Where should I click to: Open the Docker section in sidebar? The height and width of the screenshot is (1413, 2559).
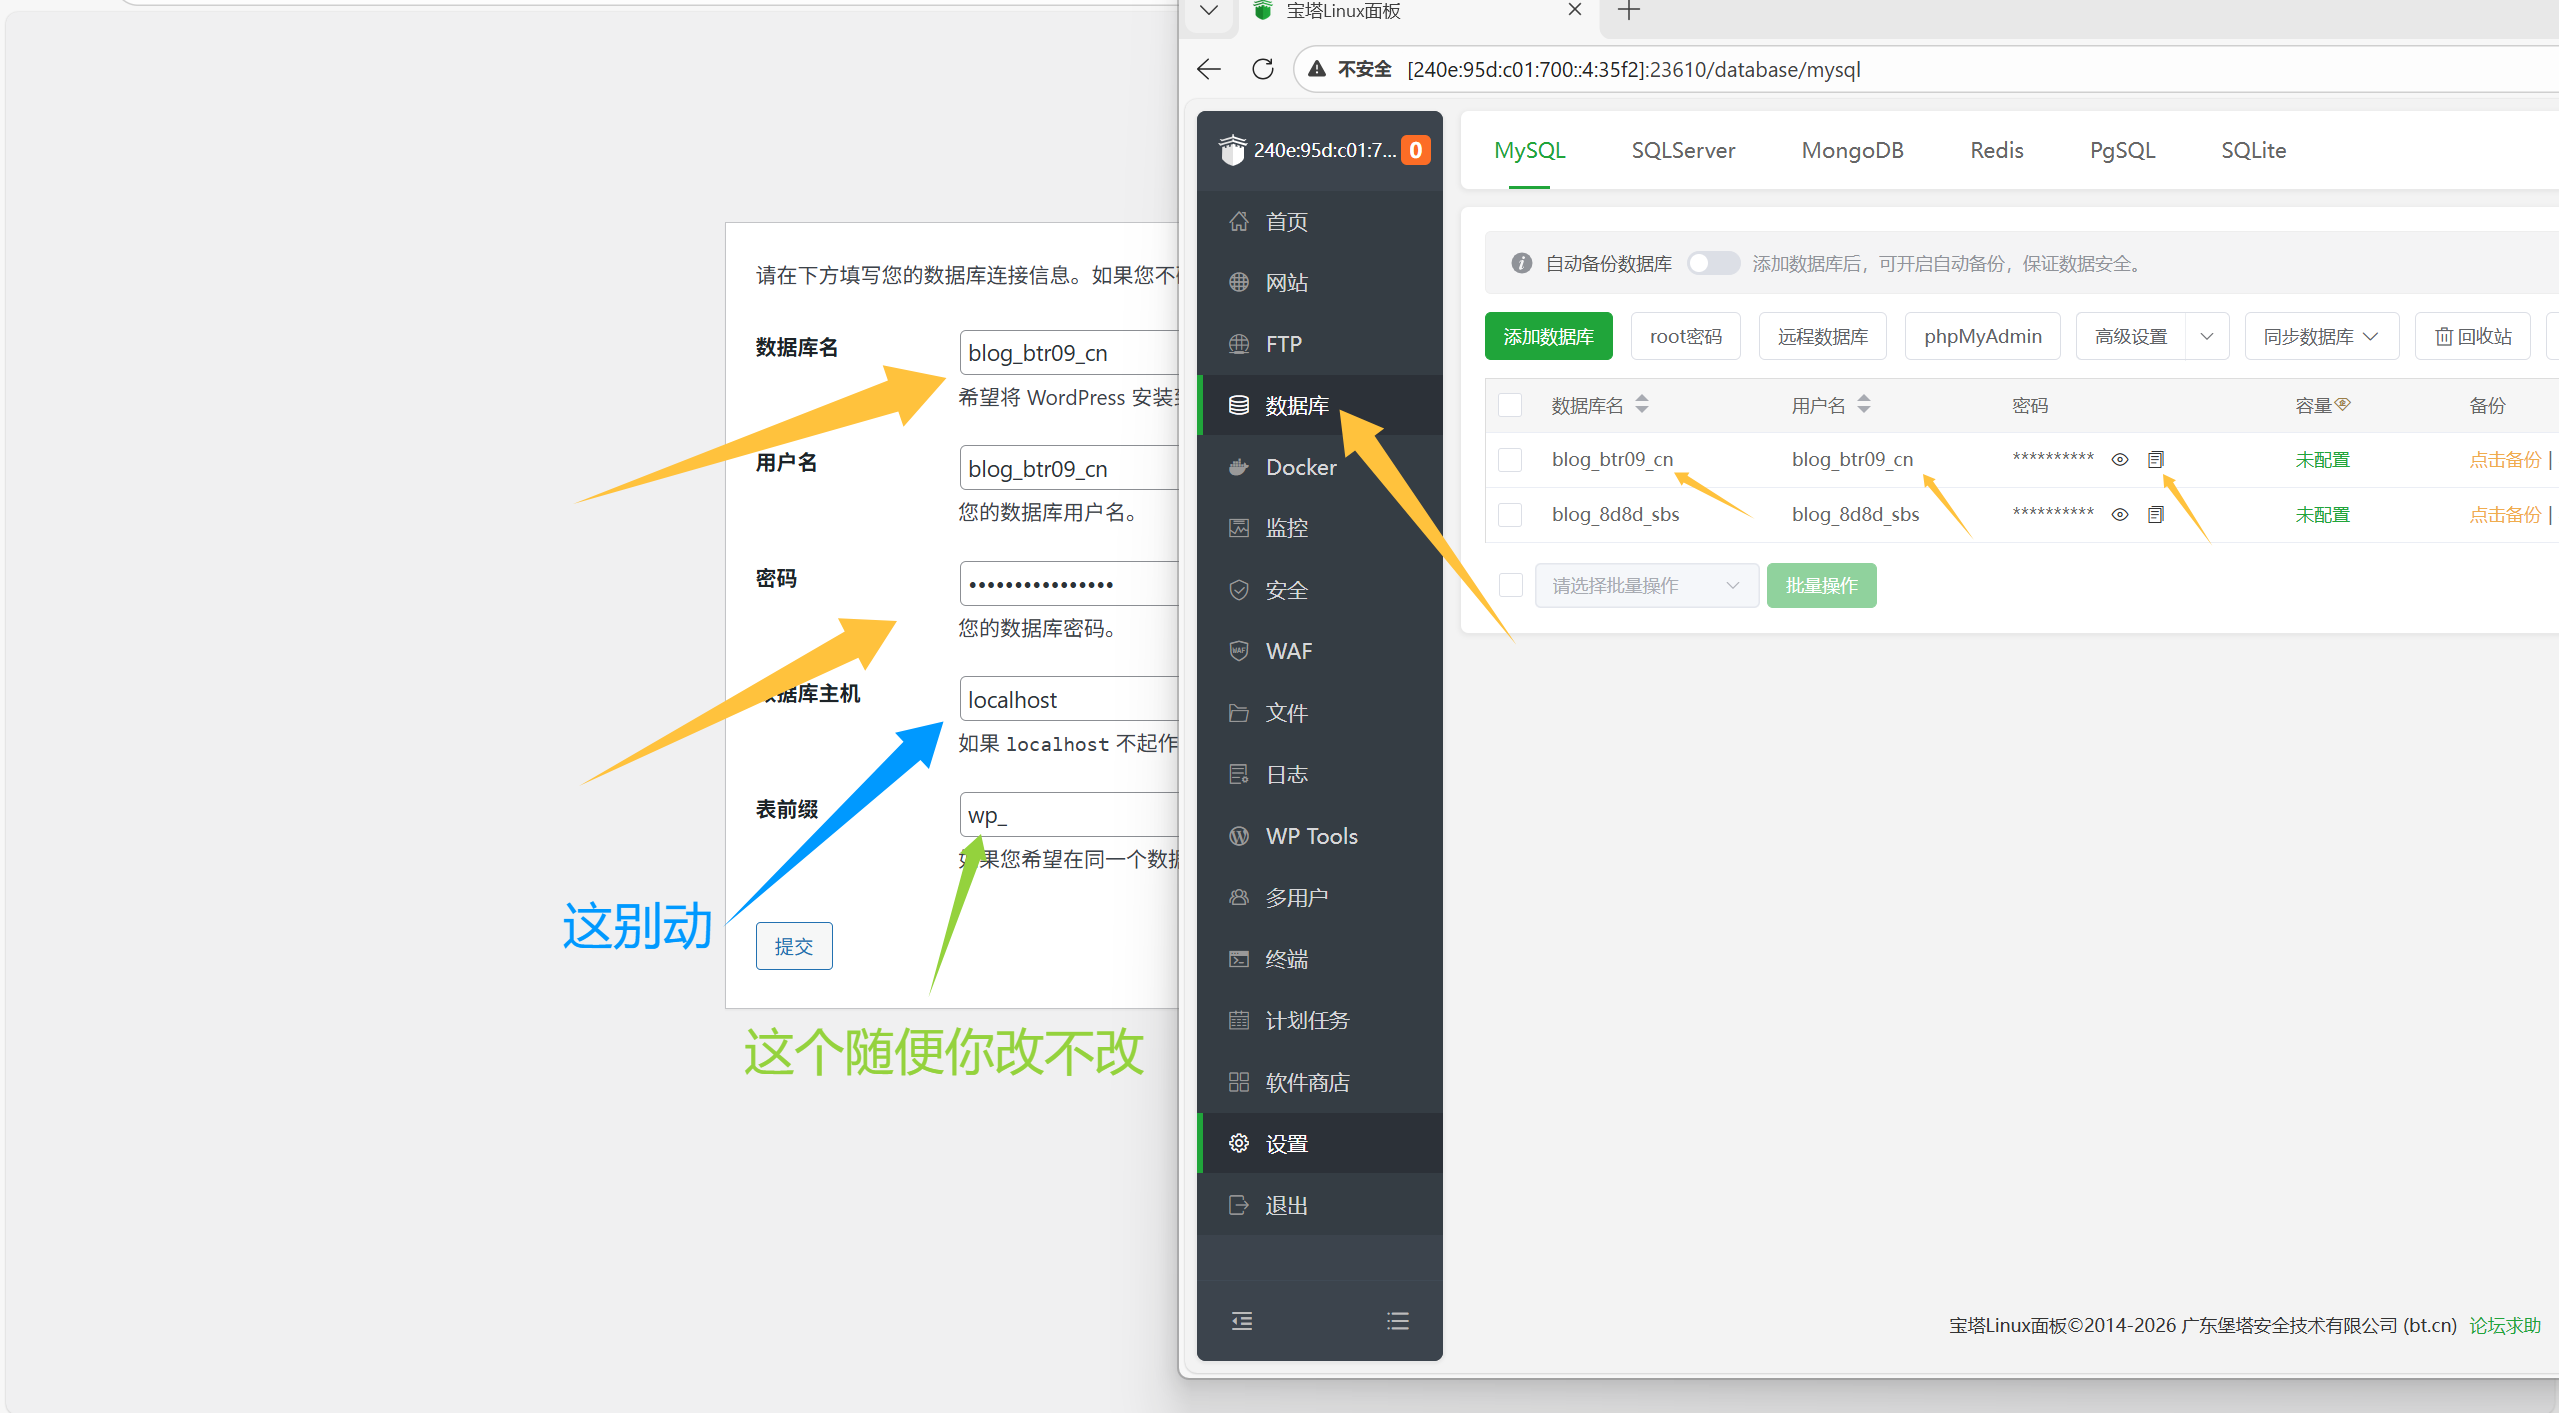[1300, 466]
